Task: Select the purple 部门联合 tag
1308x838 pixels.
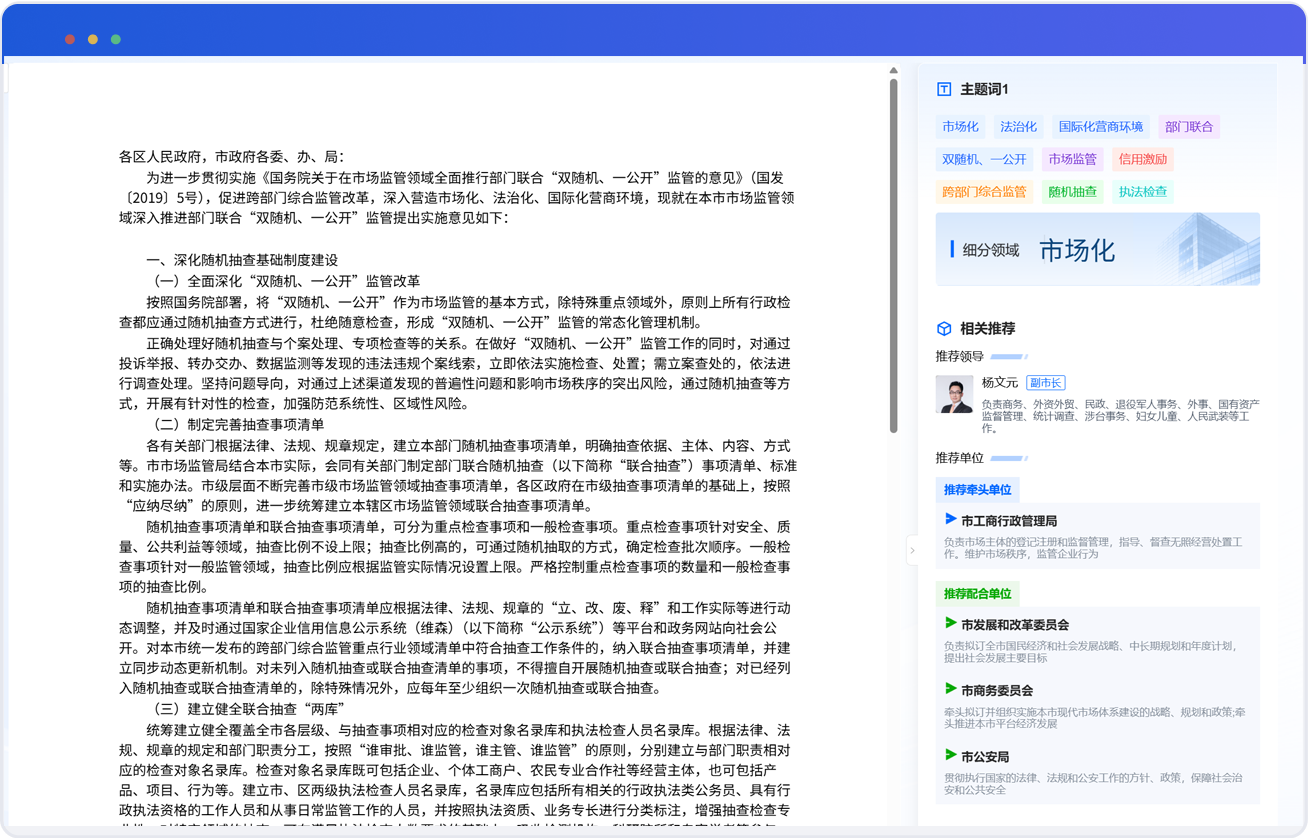Action: pos(1188,127)
